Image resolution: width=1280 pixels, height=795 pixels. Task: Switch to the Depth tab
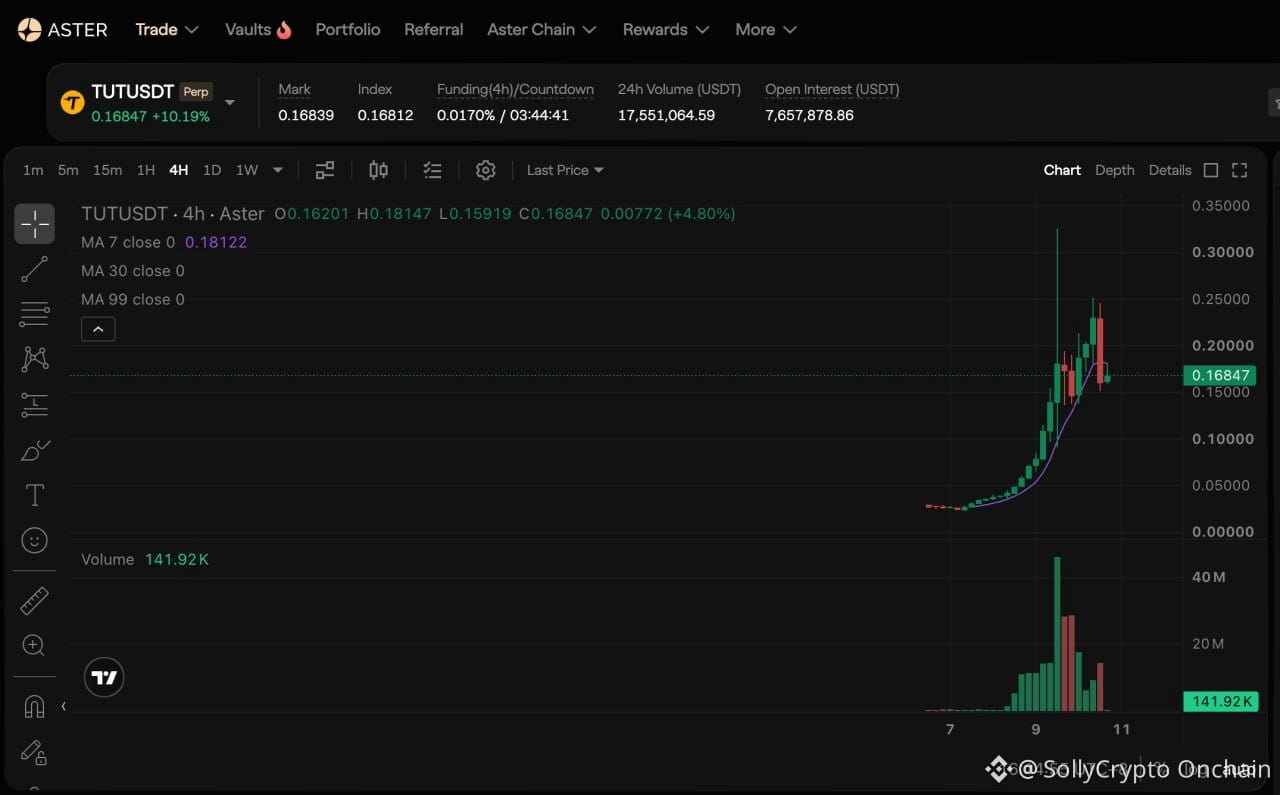1115,170
